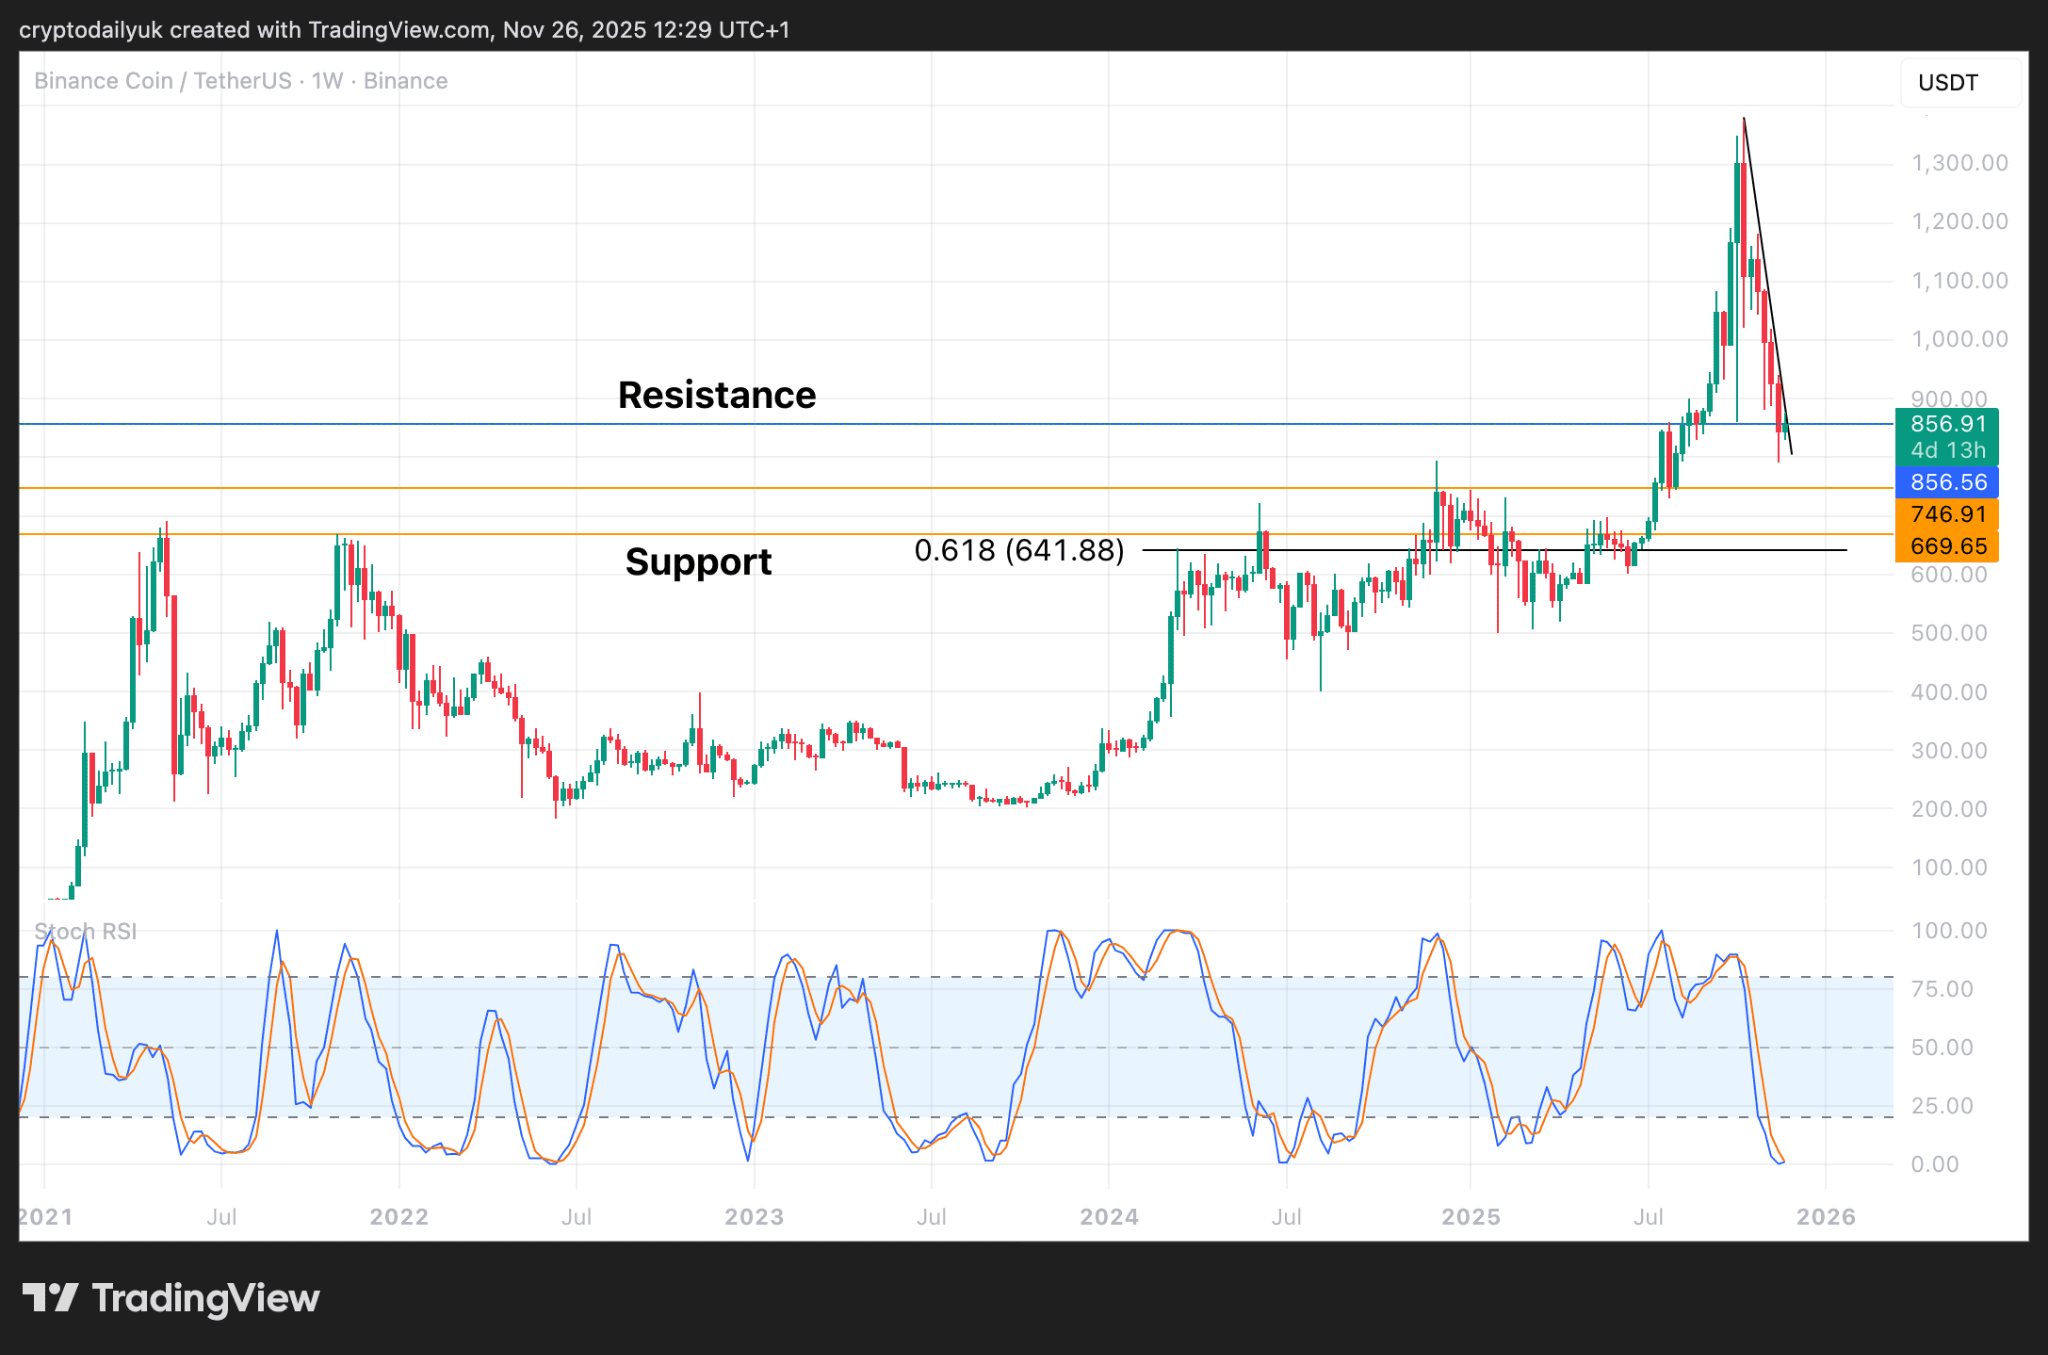Viewport: 2048px width, 1355px height.
Task: Click the blue 856.56 price label
Action: (1946, 482)
